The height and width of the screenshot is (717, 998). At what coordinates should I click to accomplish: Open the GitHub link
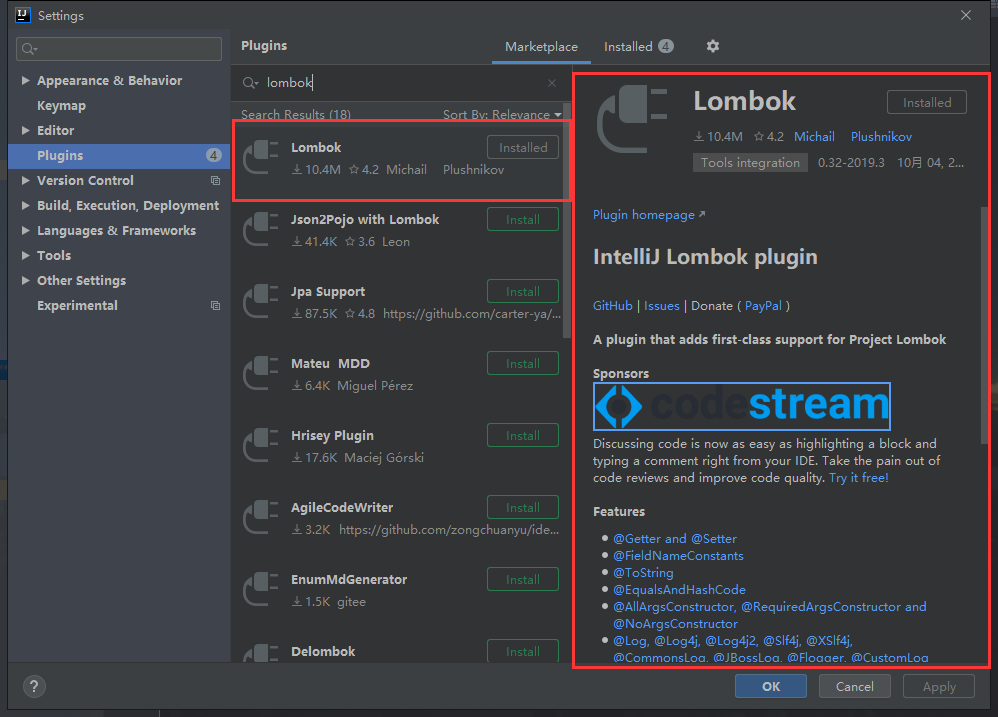pyautogui.click(x=612, y=306)
